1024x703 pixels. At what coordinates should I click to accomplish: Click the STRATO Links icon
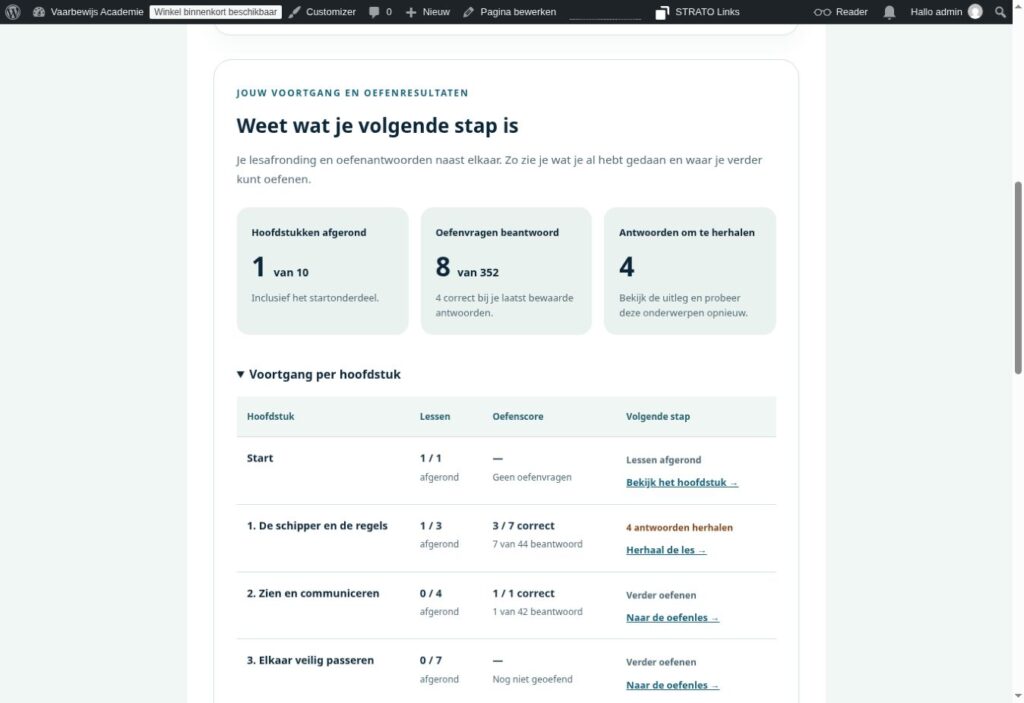point(662,12)
